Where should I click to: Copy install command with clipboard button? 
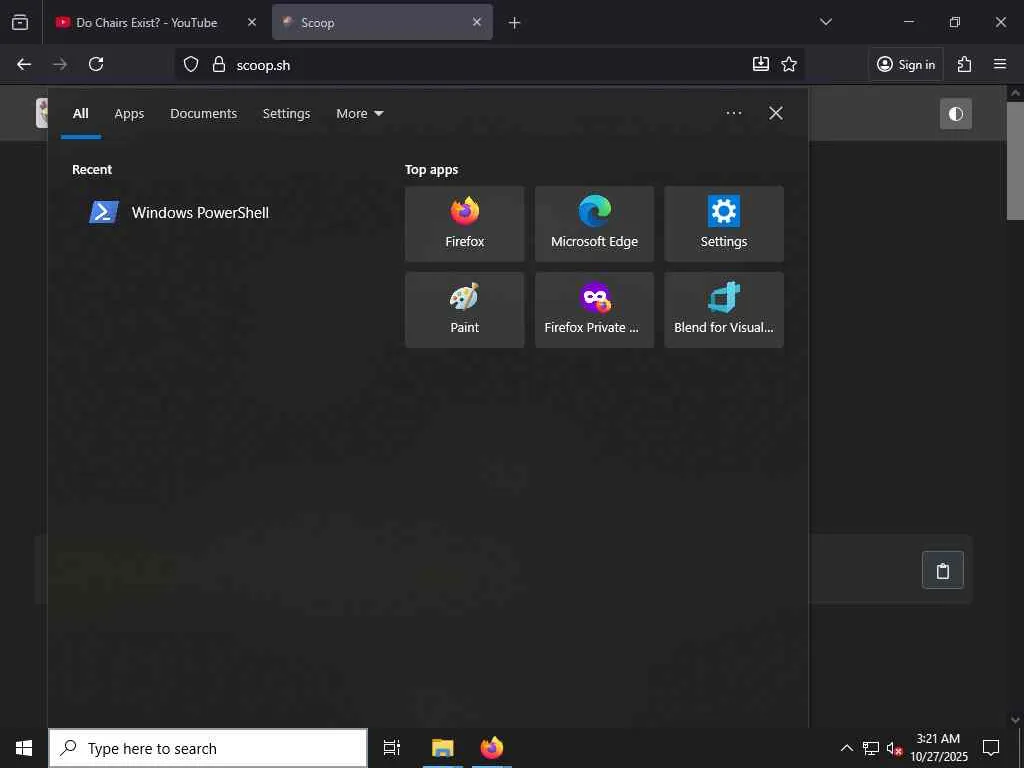[x=942, y=570]
